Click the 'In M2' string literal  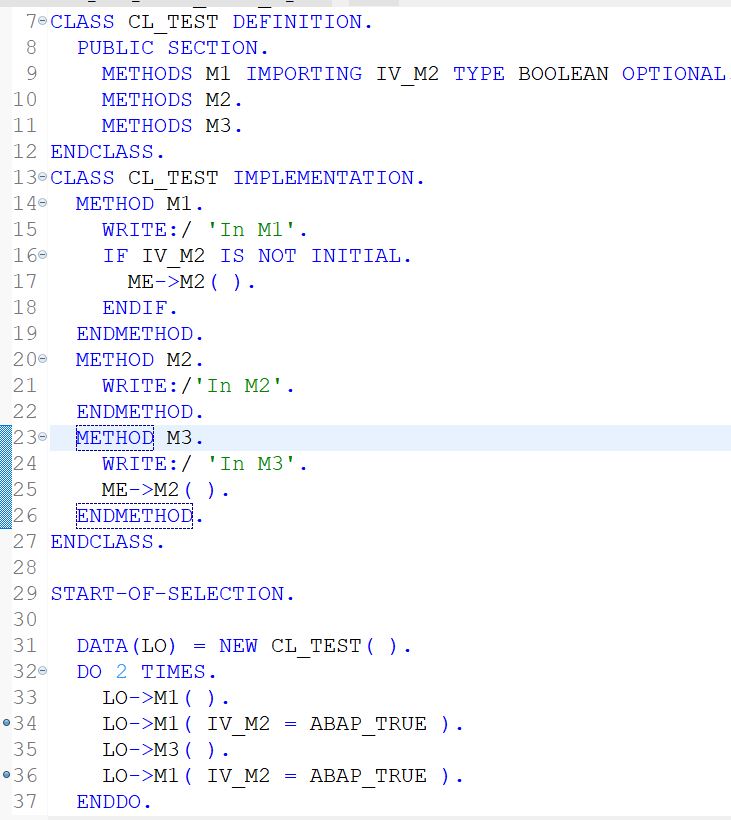tap(238, 385)
